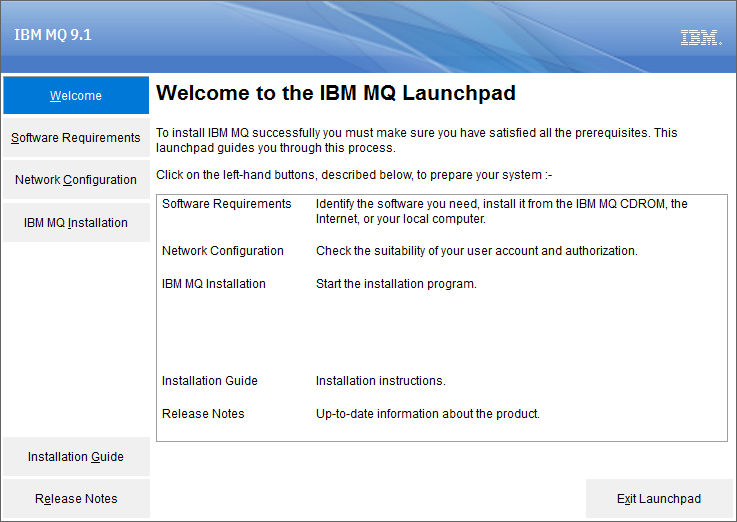View the Release Notes button
The height and width of the screenshot is (522, 737).
[76, 499]
